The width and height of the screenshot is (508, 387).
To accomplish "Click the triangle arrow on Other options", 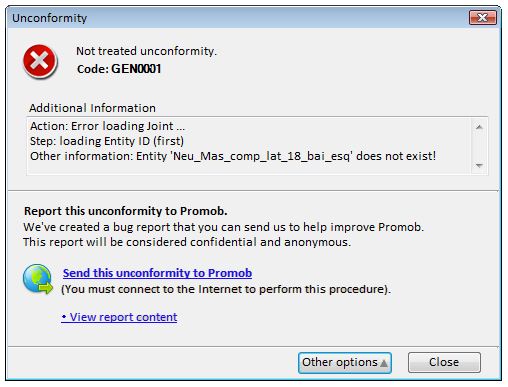I will 384,363.
